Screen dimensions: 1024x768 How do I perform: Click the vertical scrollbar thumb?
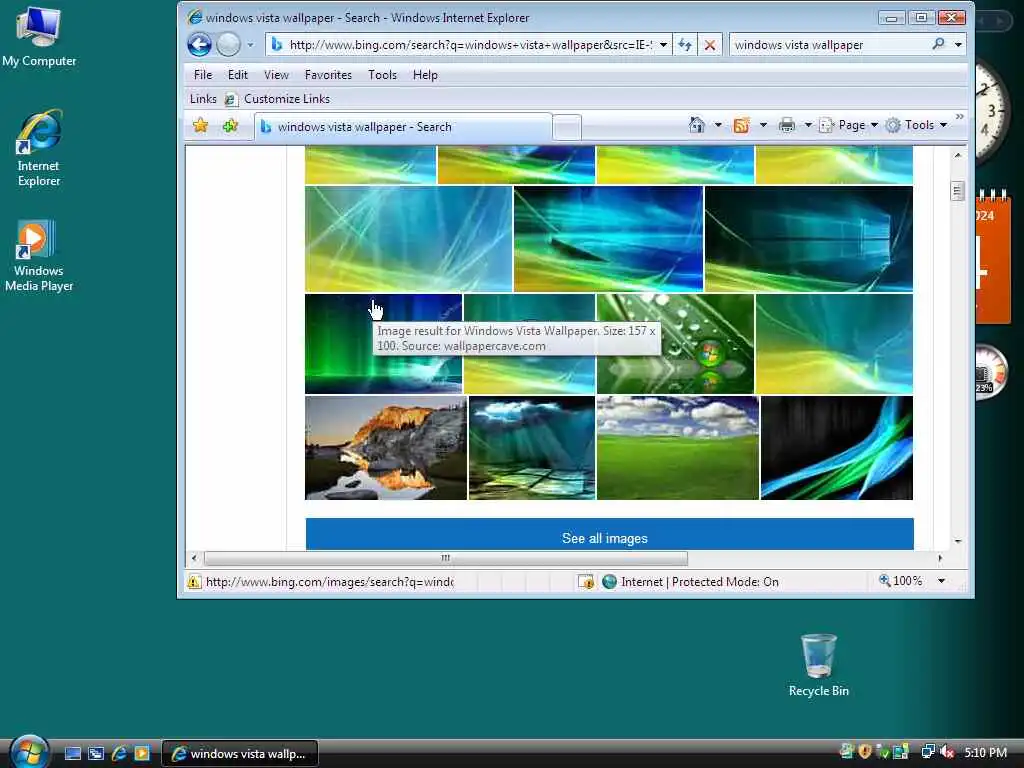[x=957, y=191]
